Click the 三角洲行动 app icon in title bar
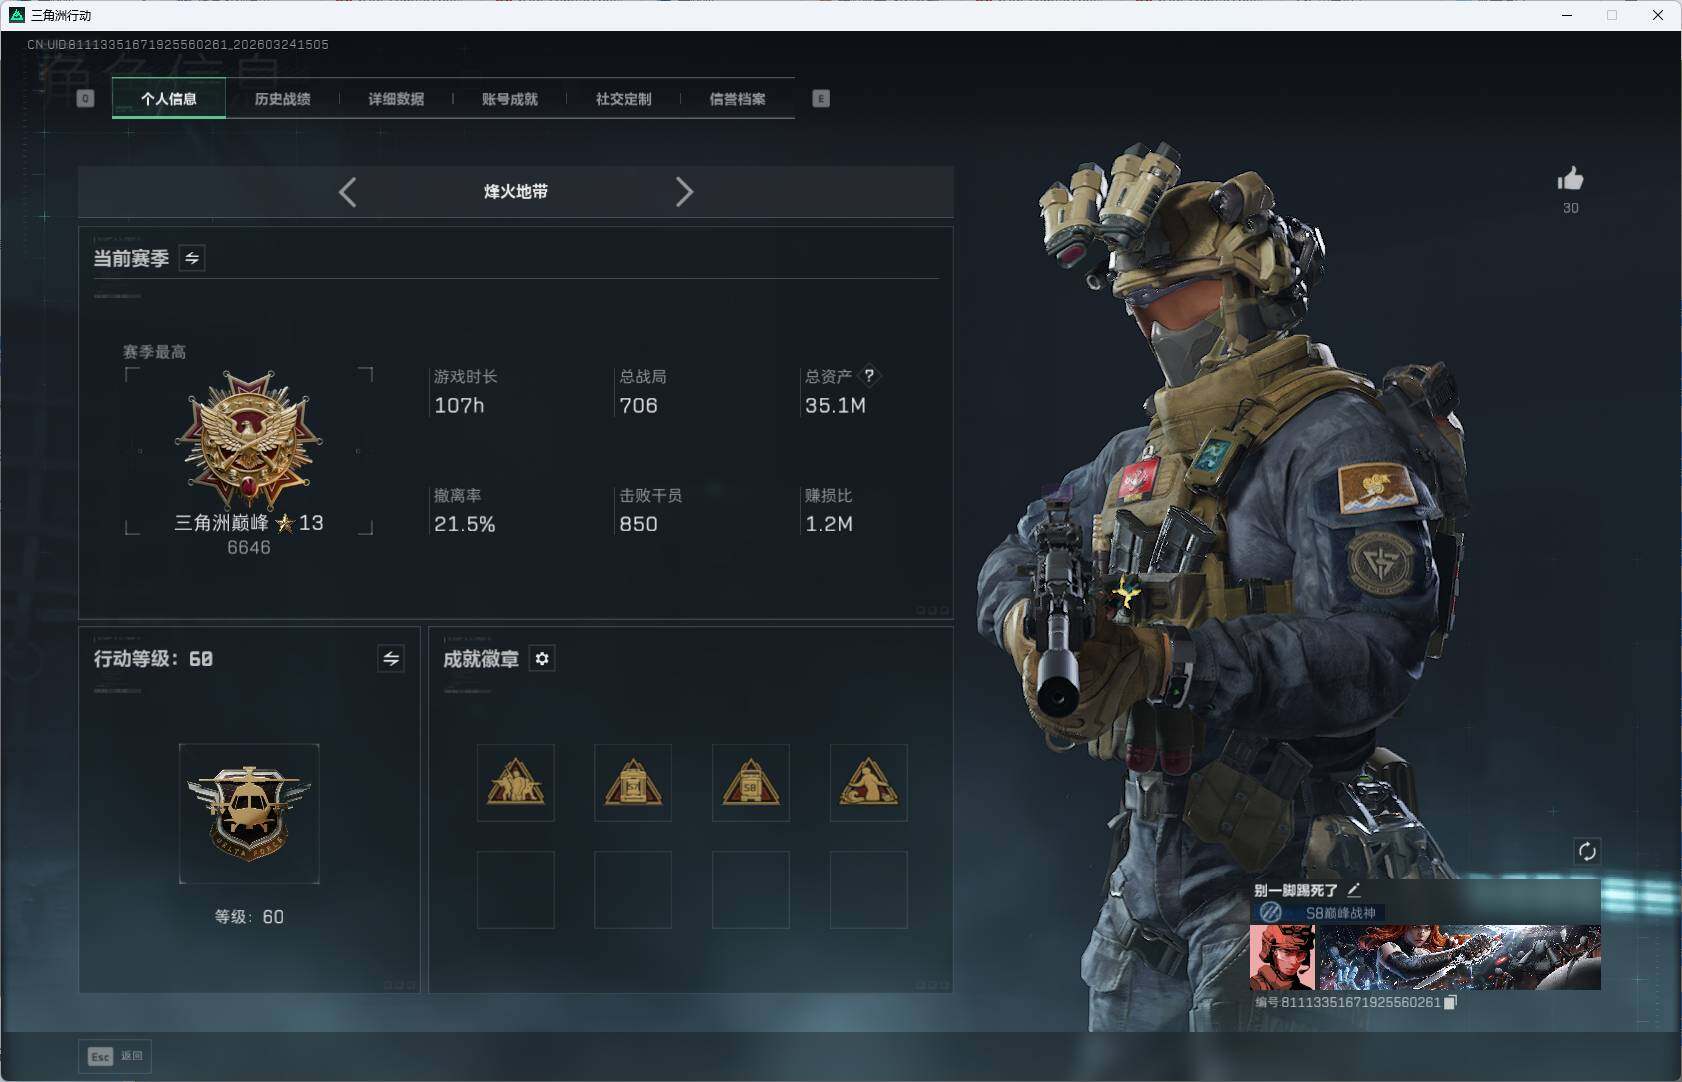 (x=17, y=15)
